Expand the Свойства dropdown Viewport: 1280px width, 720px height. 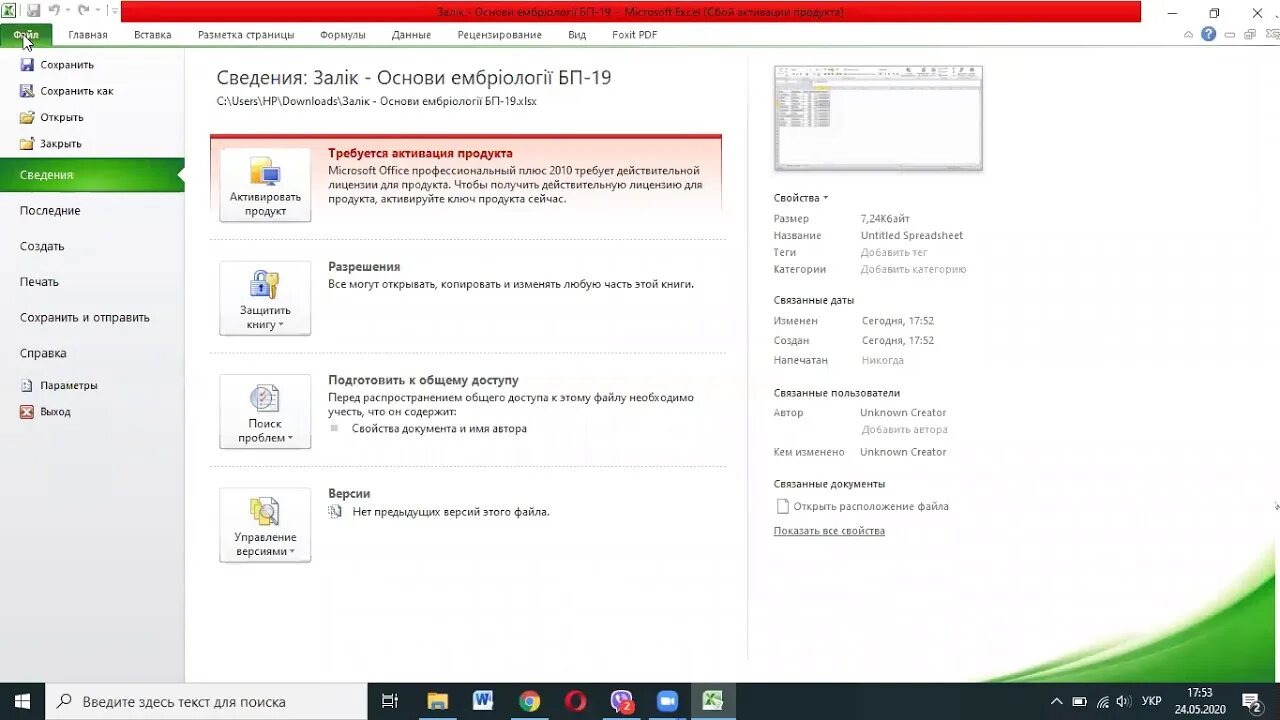801,198
